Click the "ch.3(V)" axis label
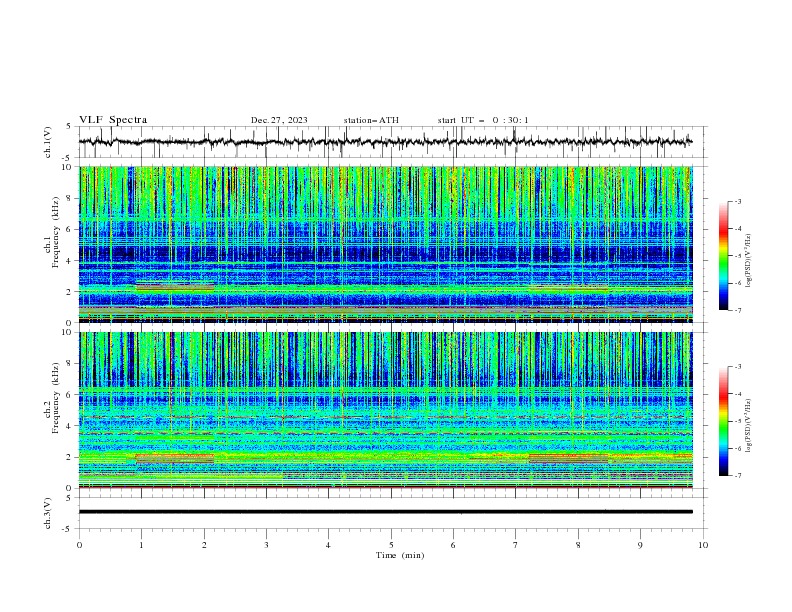The height and width of the screenshot is (612, 792). tap(48, 513)
